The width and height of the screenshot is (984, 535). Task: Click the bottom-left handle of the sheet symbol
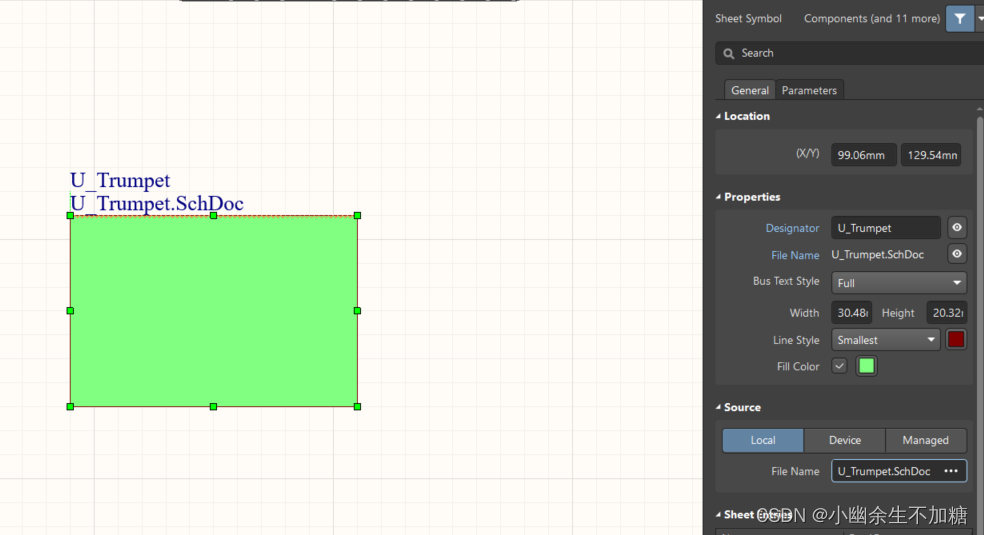click(70, 407)
